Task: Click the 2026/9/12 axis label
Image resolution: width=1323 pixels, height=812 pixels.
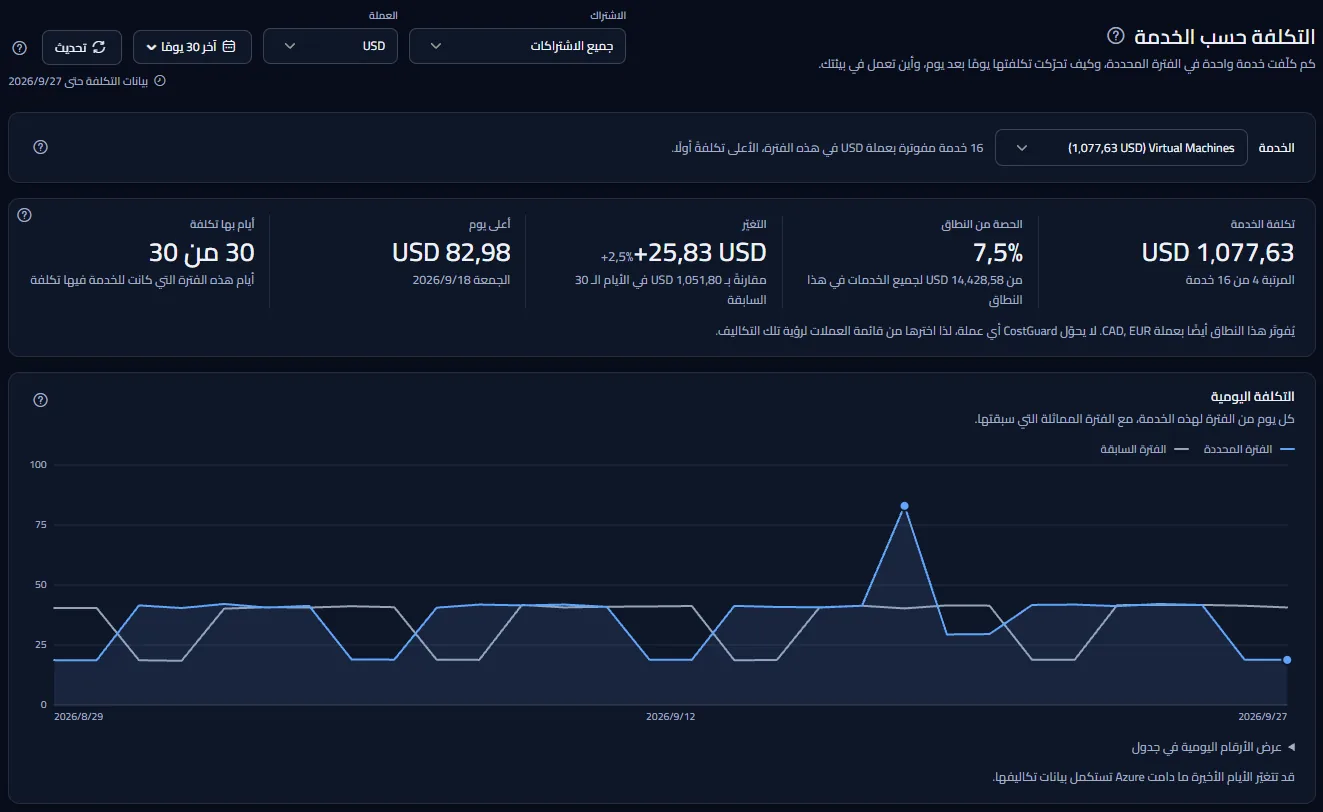Action: click(670, 717)
